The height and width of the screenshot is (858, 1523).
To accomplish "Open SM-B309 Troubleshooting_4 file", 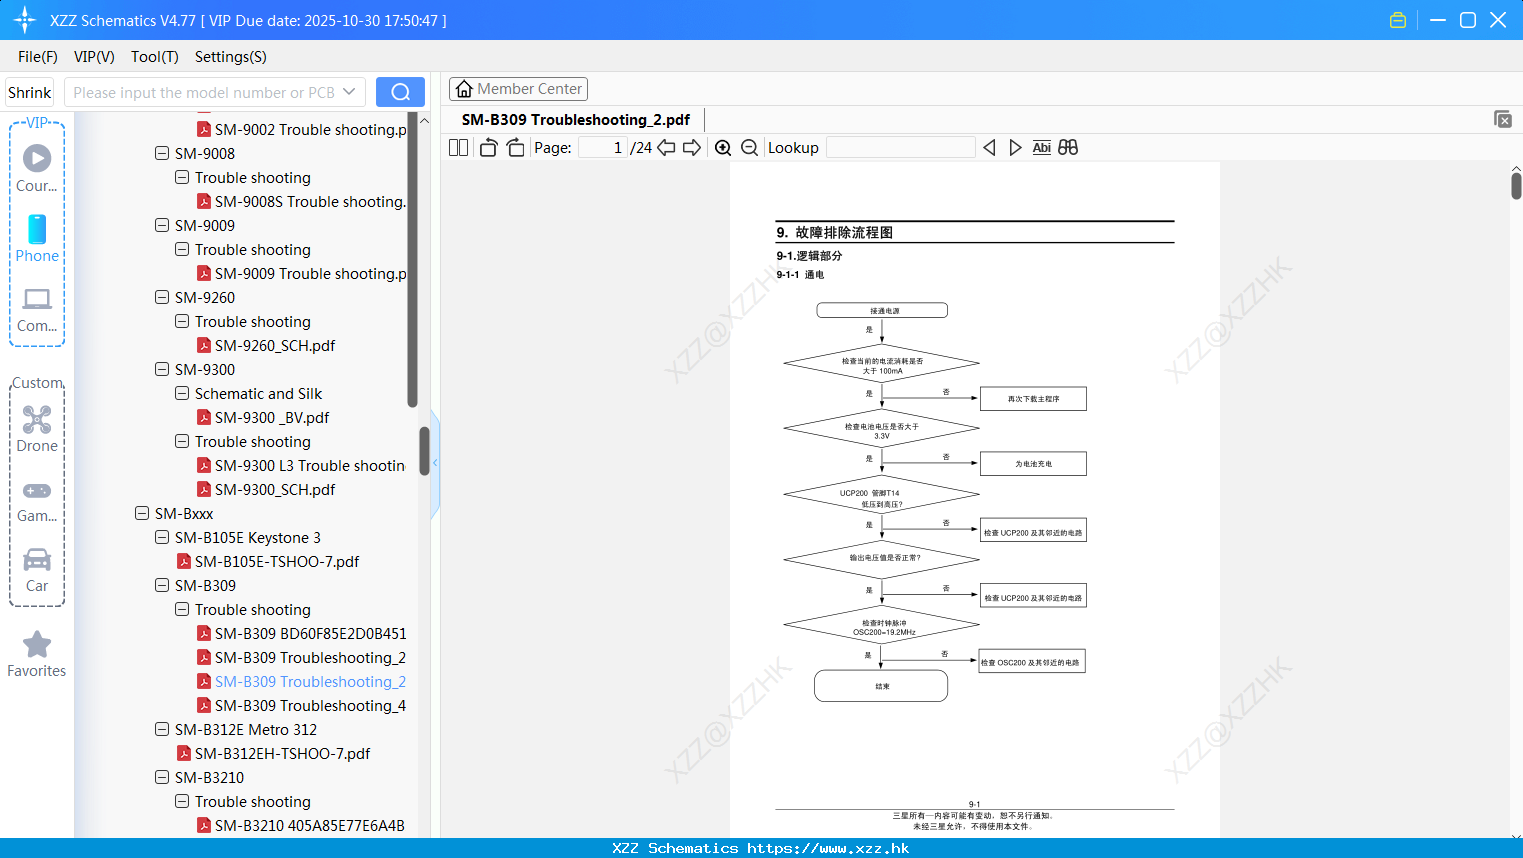I will point(301,706).
